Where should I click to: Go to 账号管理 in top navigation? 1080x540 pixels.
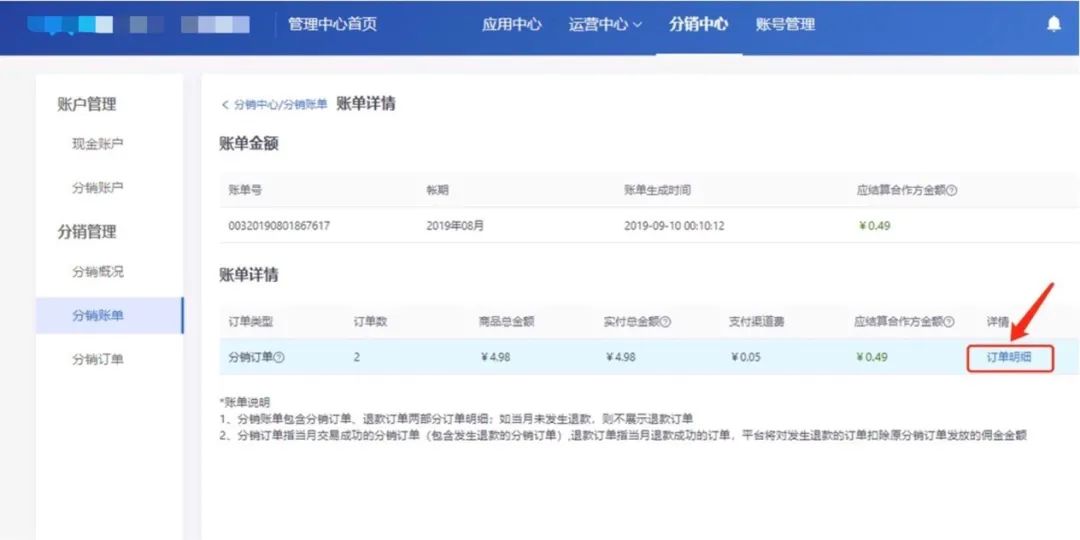785,24
